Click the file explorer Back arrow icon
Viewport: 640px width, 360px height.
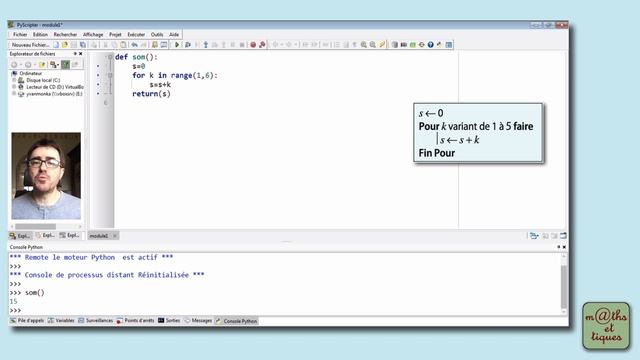pos(14,64)
